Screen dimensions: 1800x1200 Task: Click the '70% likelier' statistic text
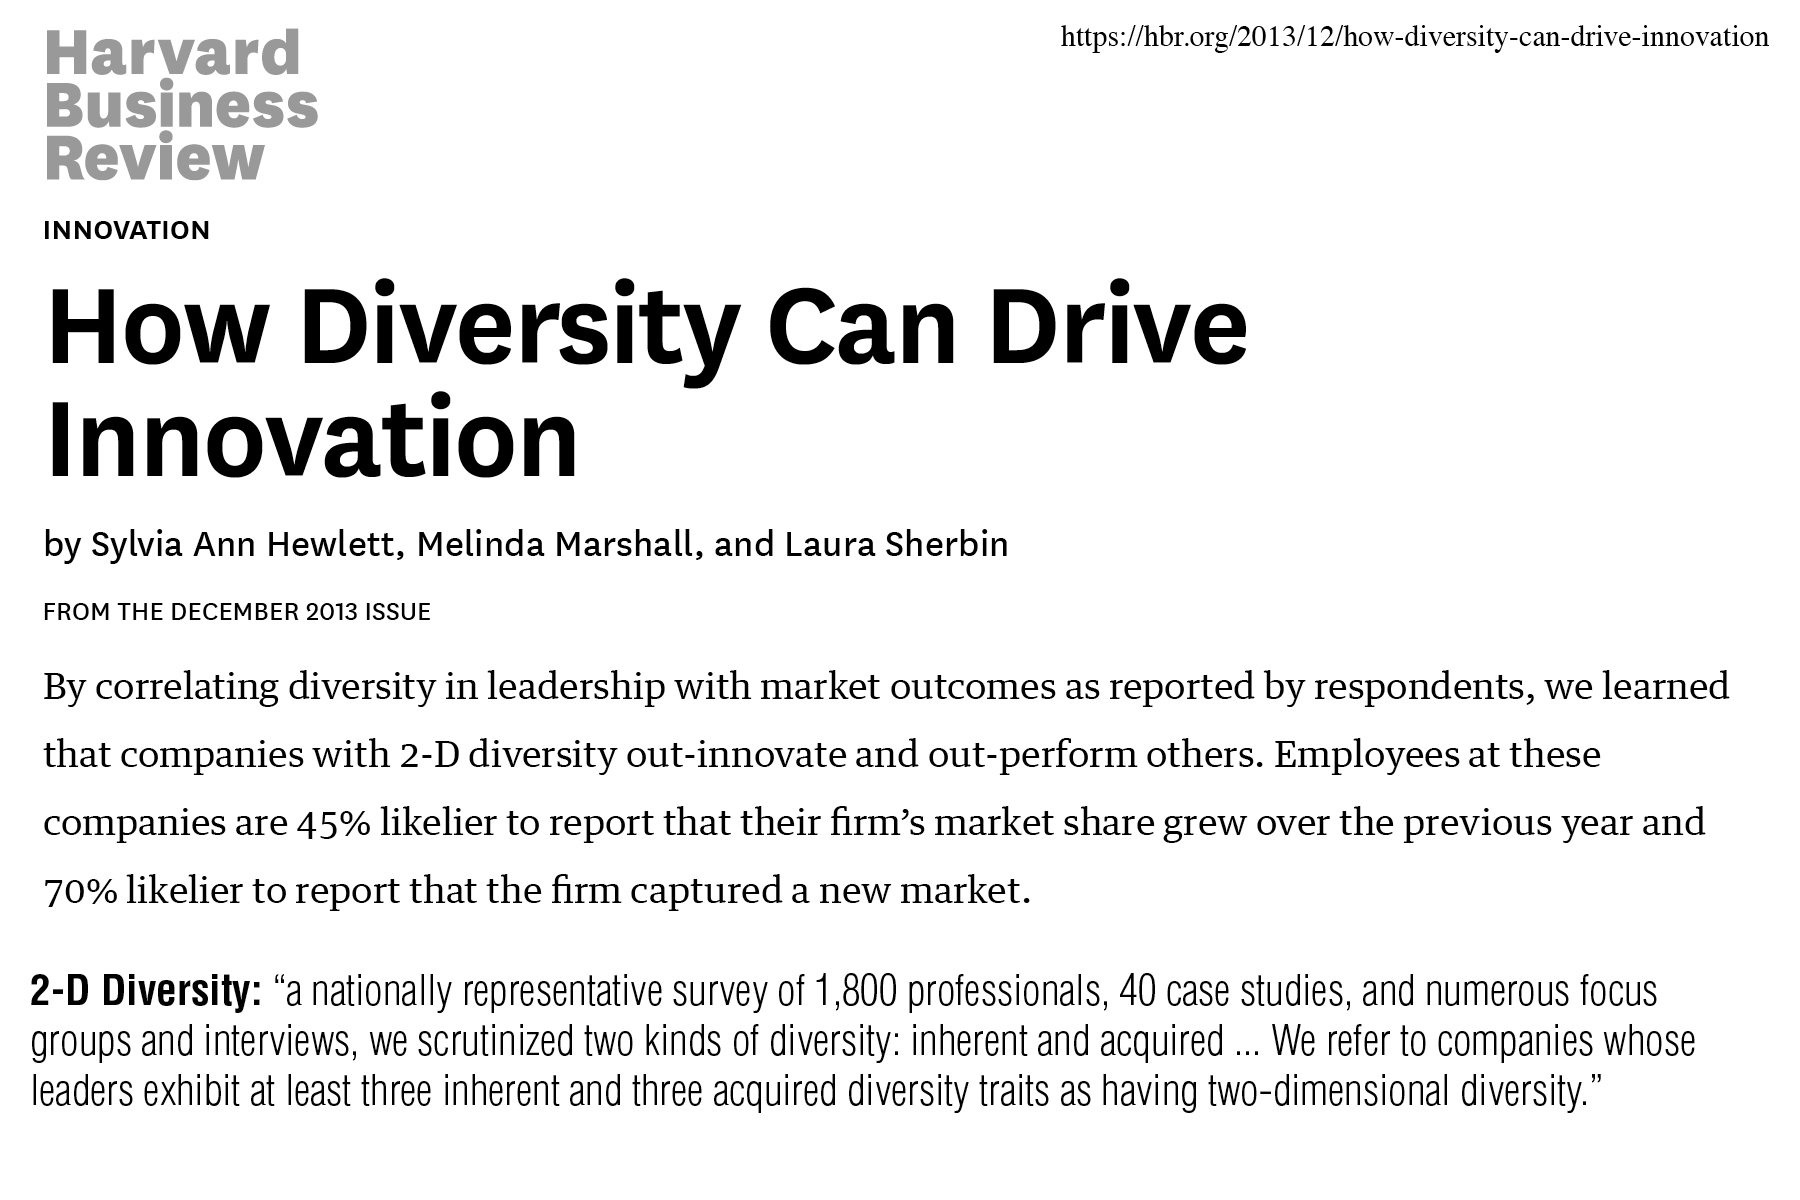pos(143,890)
